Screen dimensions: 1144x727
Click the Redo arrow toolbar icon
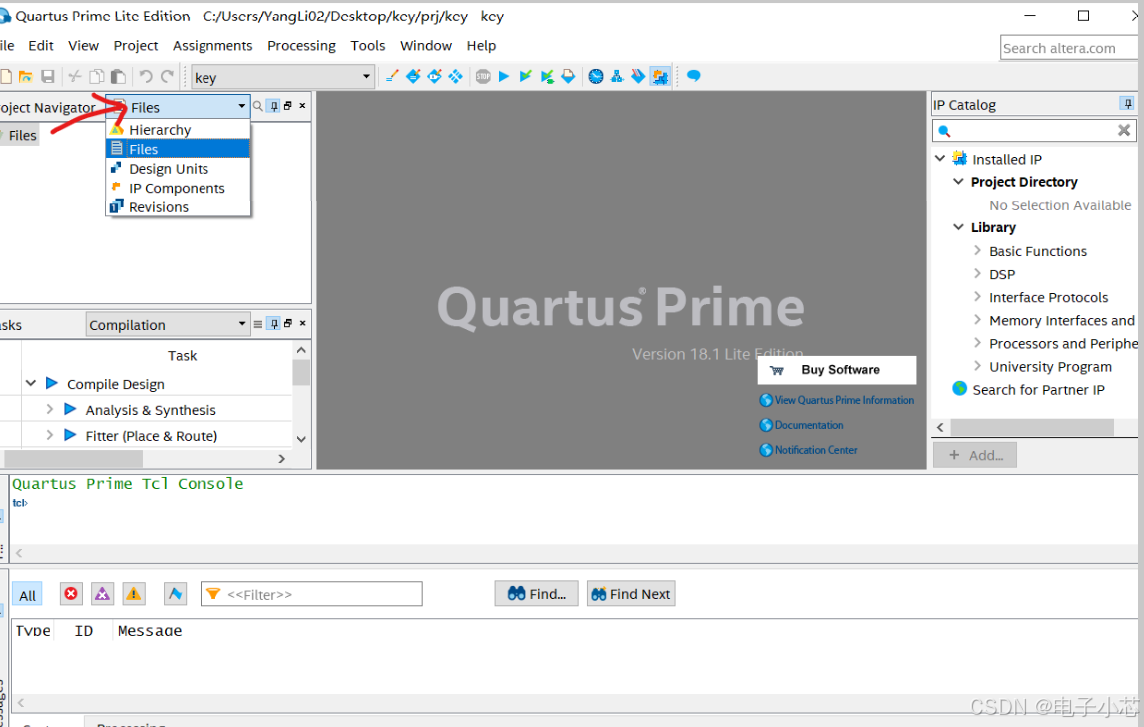(167, 77)
